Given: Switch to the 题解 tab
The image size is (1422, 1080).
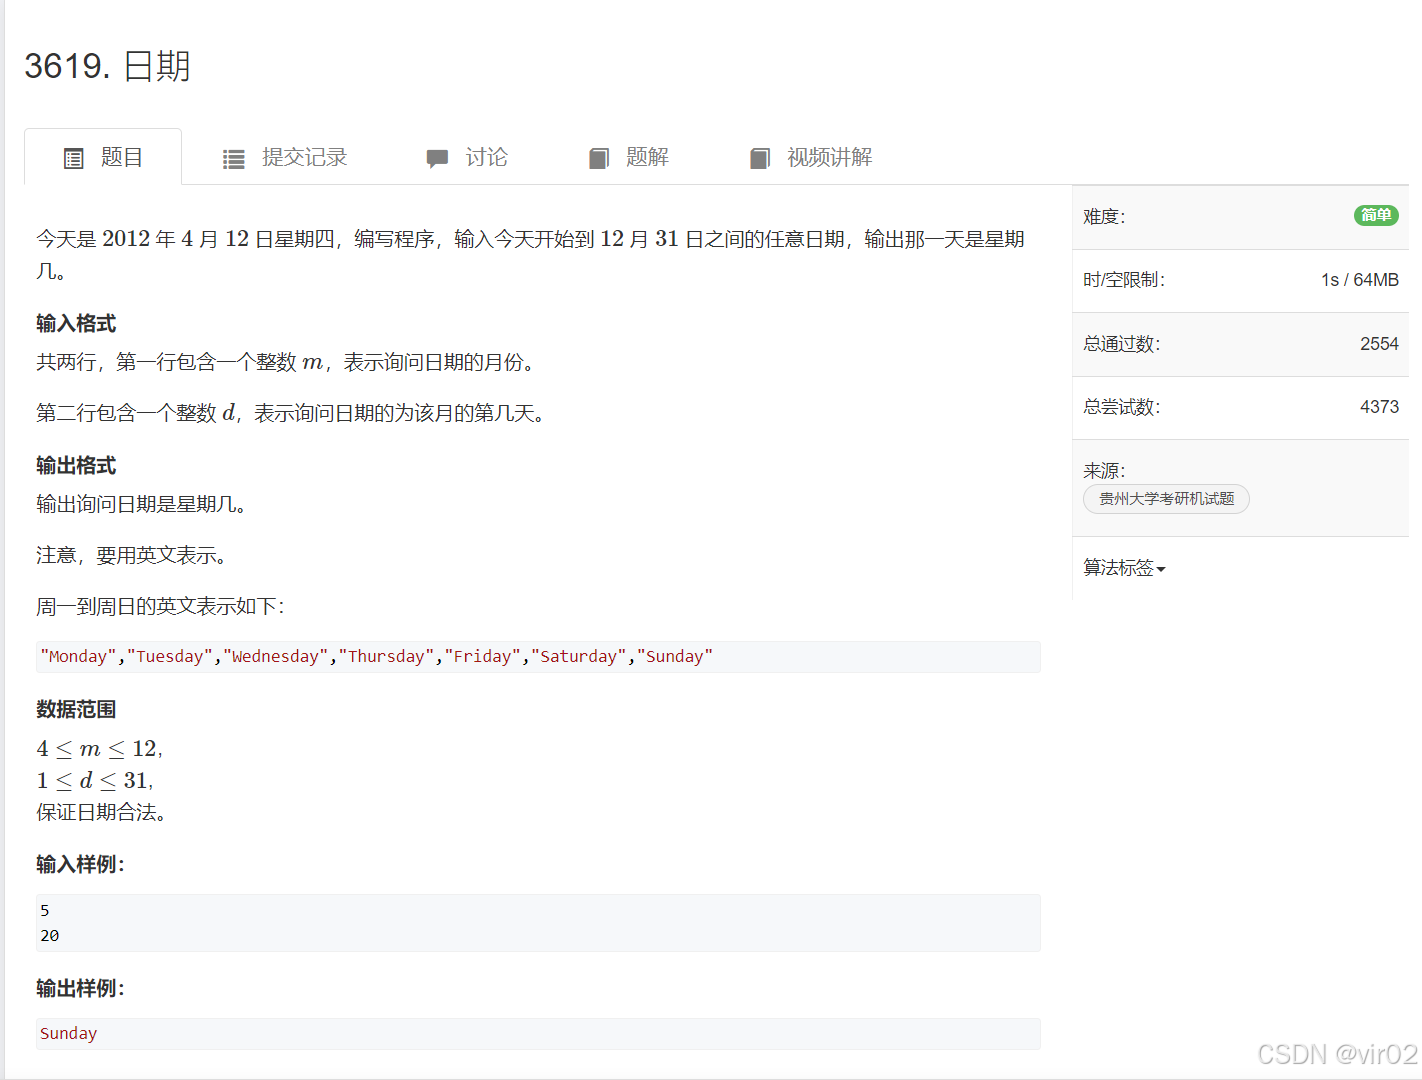Looking at the screenshot, I should [648, 157].
